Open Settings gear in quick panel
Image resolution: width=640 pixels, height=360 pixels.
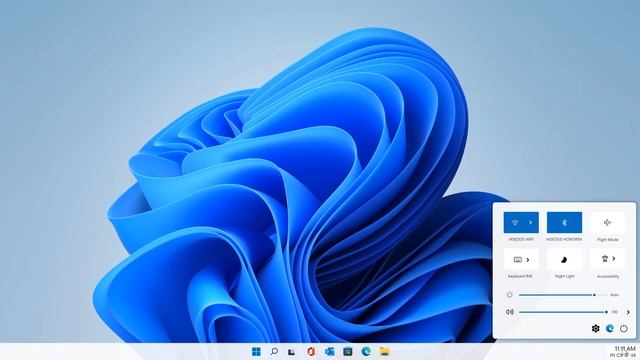(596, 328)
